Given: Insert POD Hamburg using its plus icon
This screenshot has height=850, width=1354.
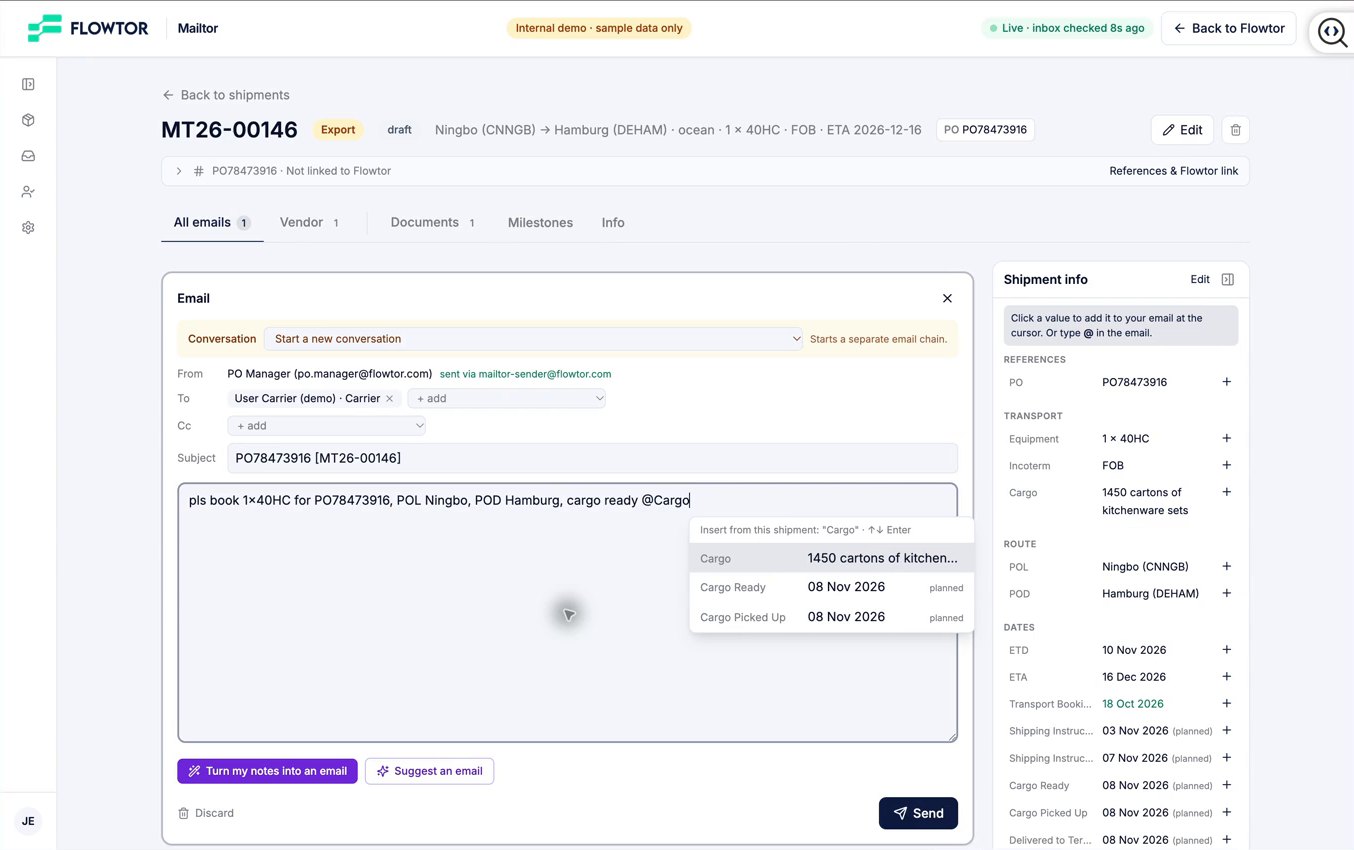Looking at the screenshot, I should (x=1227, y=593).
